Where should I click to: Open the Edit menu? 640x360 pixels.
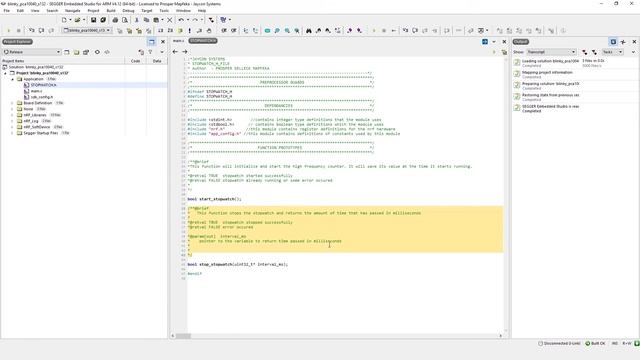(x=20, y=11)
